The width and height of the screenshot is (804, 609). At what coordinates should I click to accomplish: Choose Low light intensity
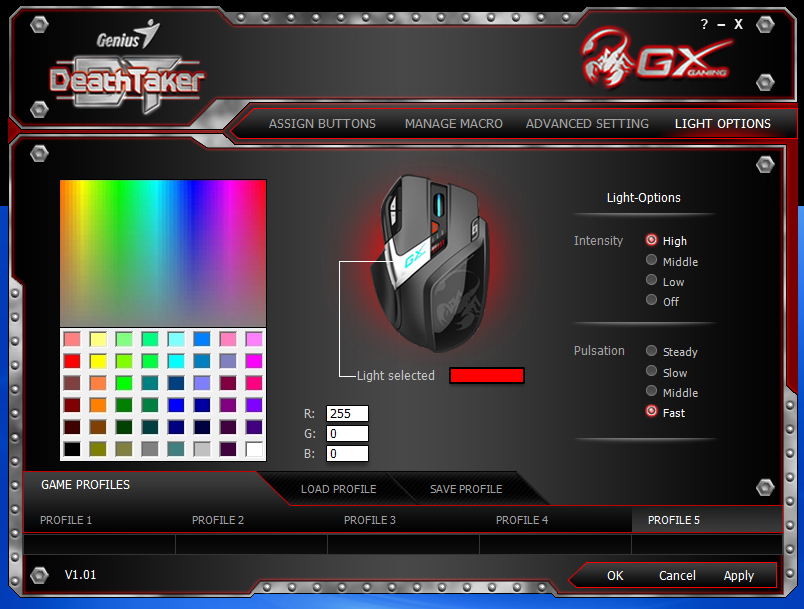pos(652,281)
